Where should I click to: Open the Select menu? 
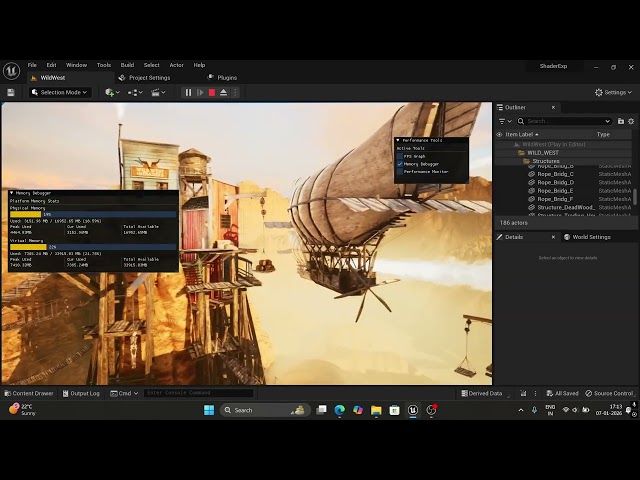[151, 65]
